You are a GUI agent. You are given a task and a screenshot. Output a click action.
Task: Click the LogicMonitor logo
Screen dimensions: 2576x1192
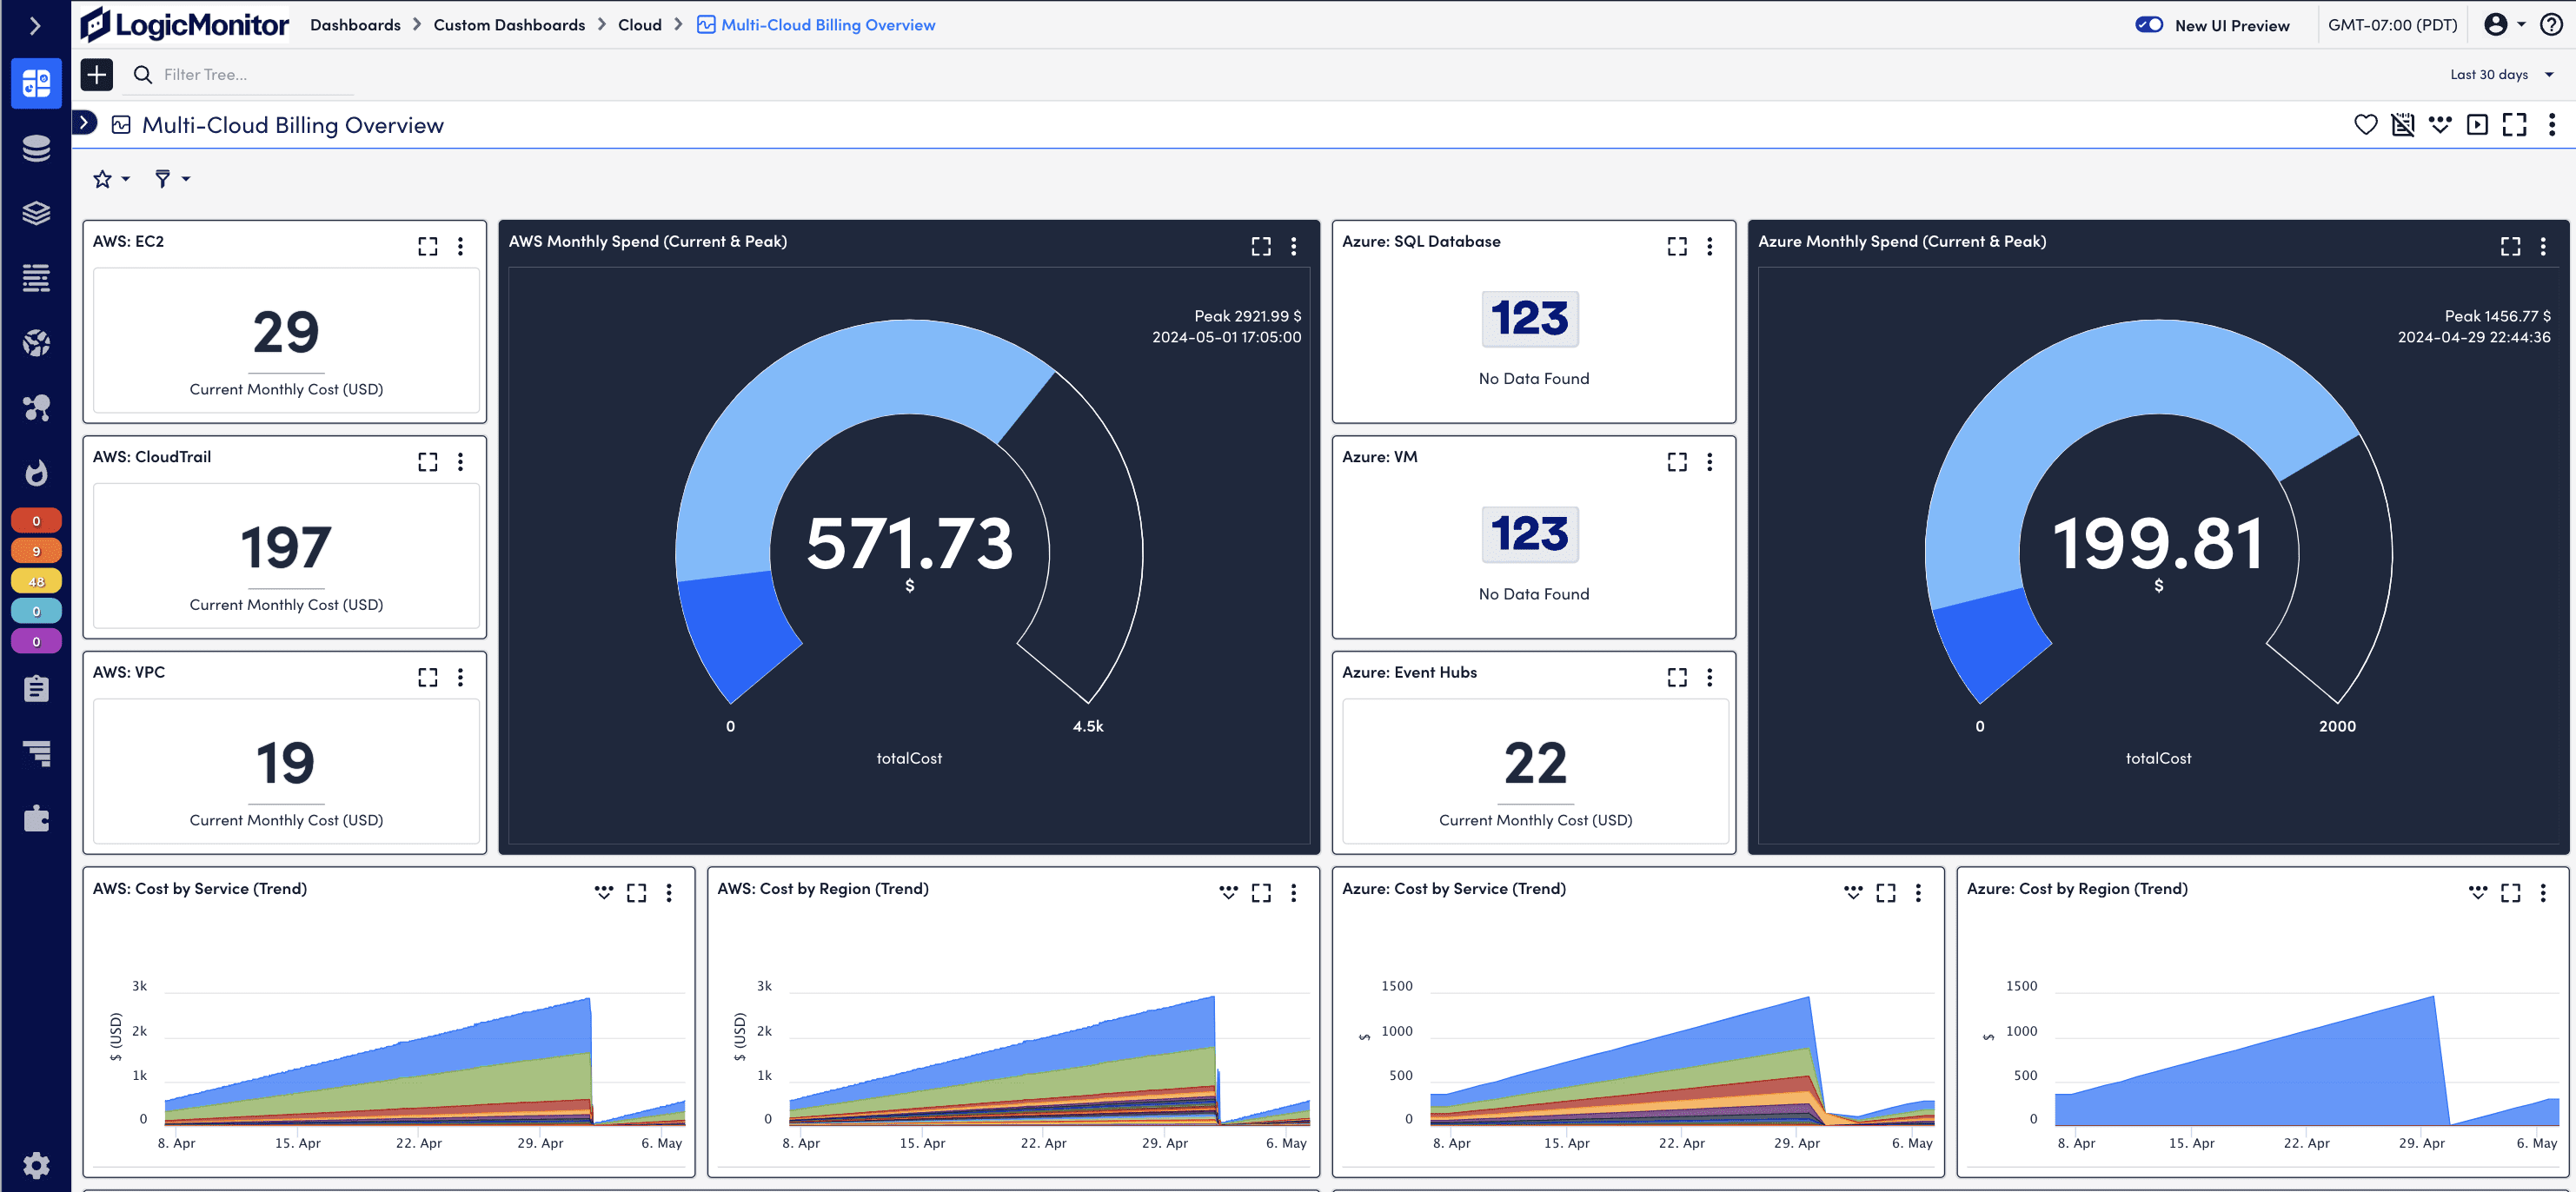click(x=185, y=24)
